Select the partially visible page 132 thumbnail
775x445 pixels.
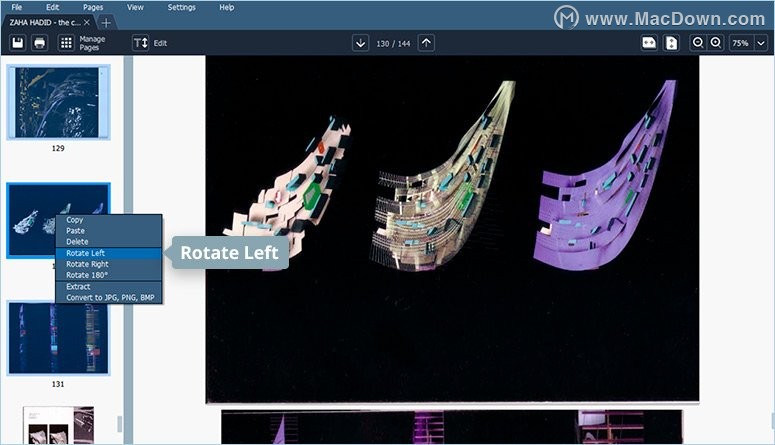point(58,425)
